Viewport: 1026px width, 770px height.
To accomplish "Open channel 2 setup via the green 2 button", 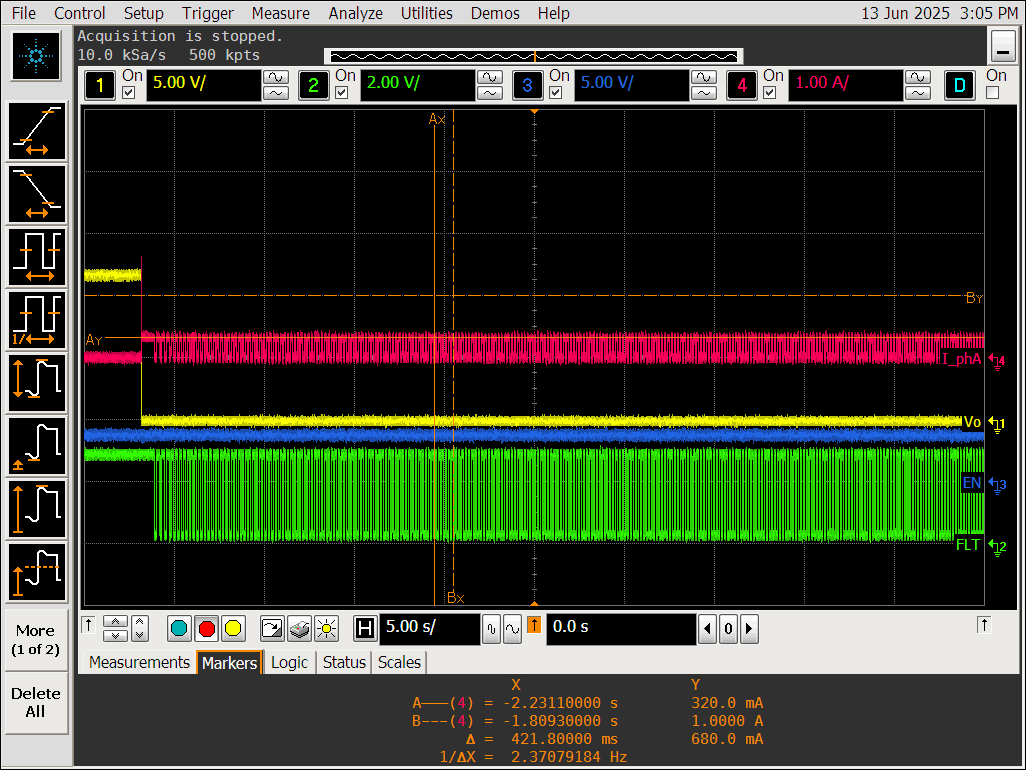I will coord(313,85).
